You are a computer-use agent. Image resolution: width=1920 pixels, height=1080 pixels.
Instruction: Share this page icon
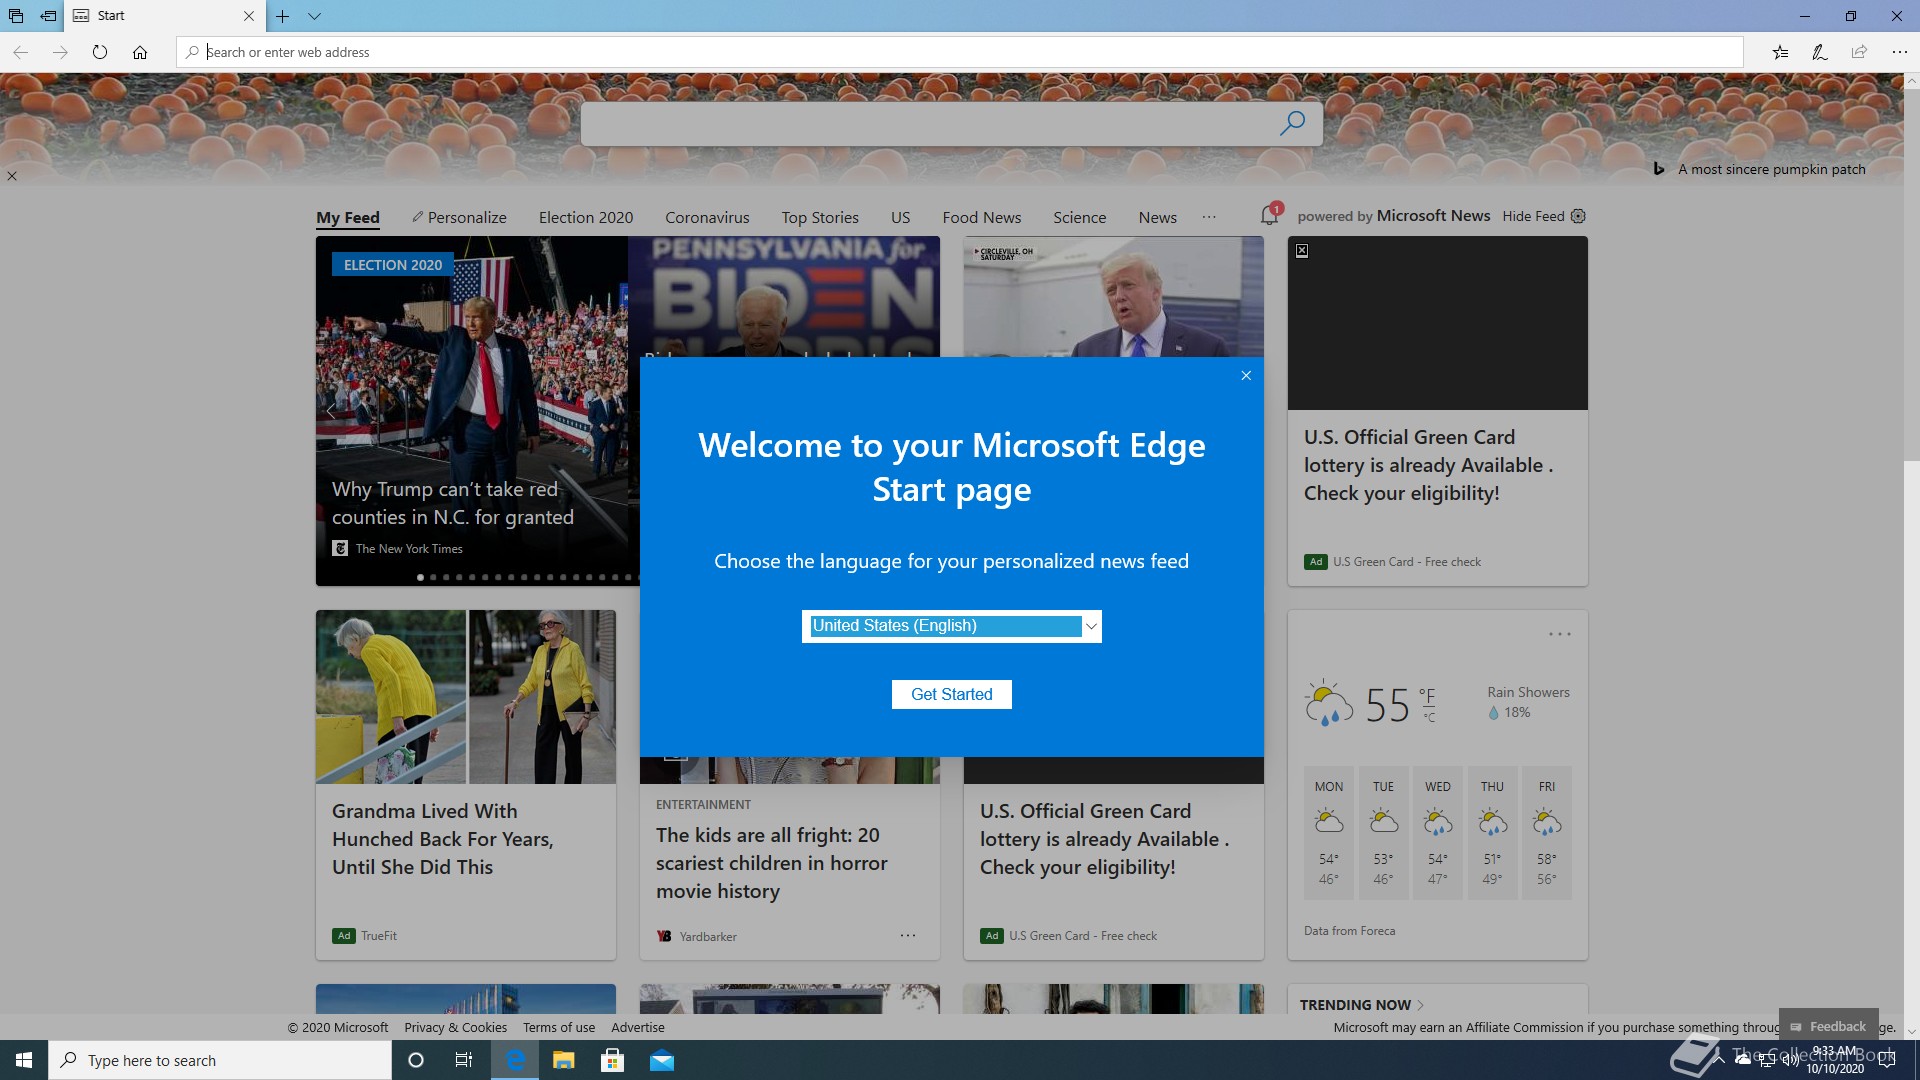tap(1859, 52)
